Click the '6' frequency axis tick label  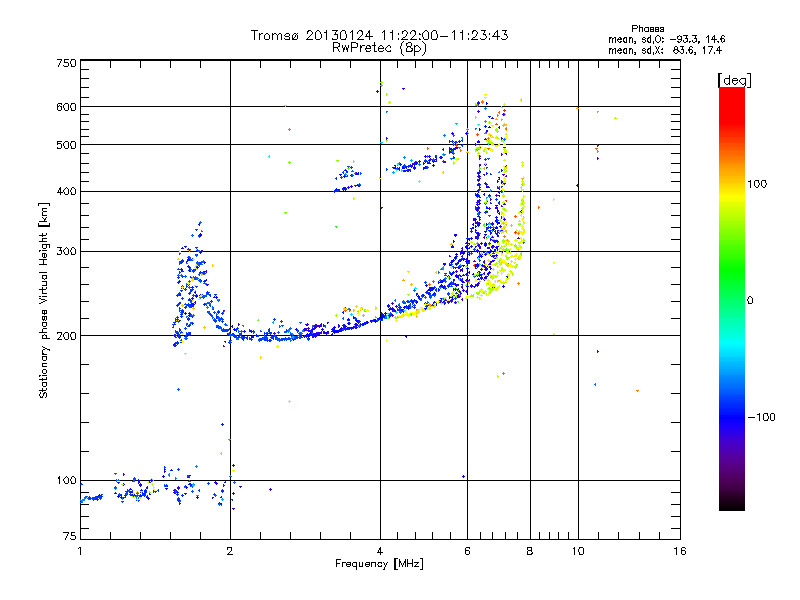point(467,551)
